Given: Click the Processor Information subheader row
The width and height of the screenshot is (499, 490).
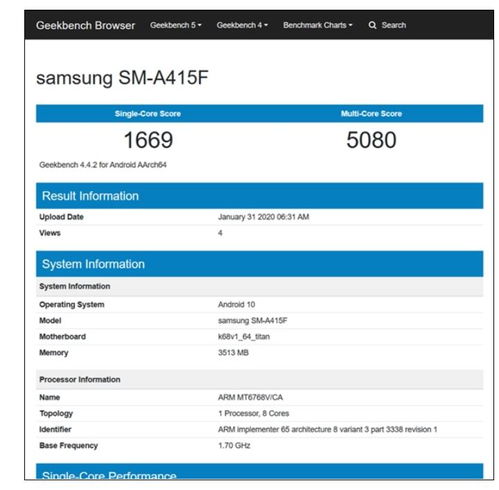Looking at the screenshot, I should pos(259,379).
